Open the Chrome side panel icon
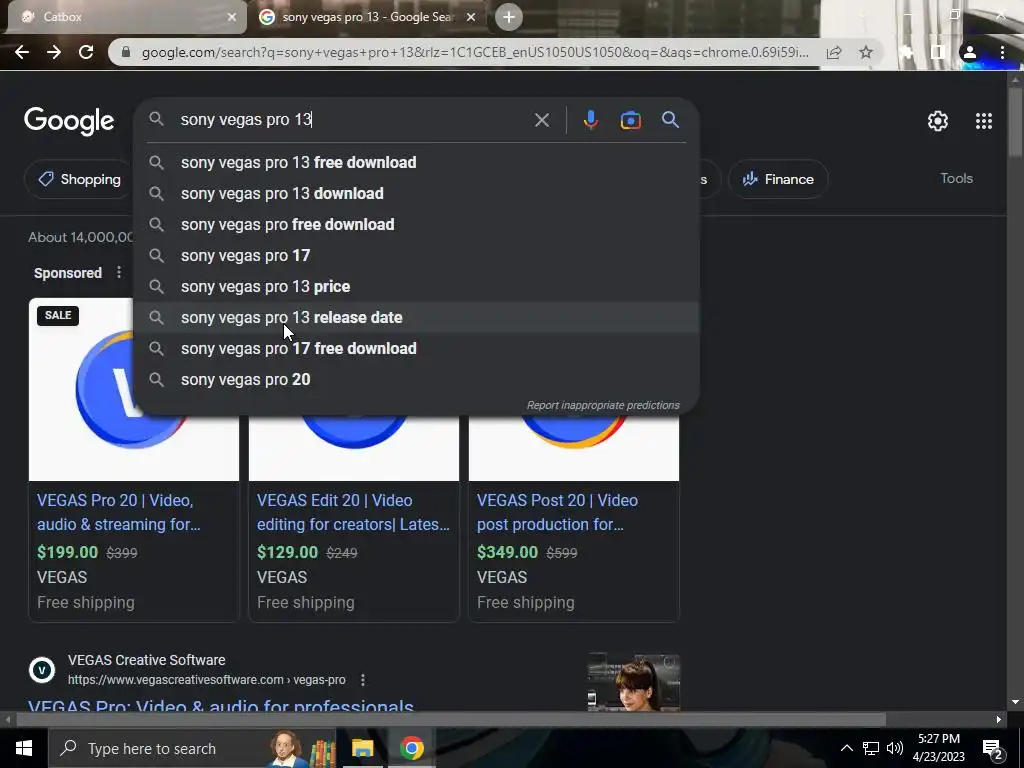1024x768 pixels. pyautogui.click(x=938, y=52)
